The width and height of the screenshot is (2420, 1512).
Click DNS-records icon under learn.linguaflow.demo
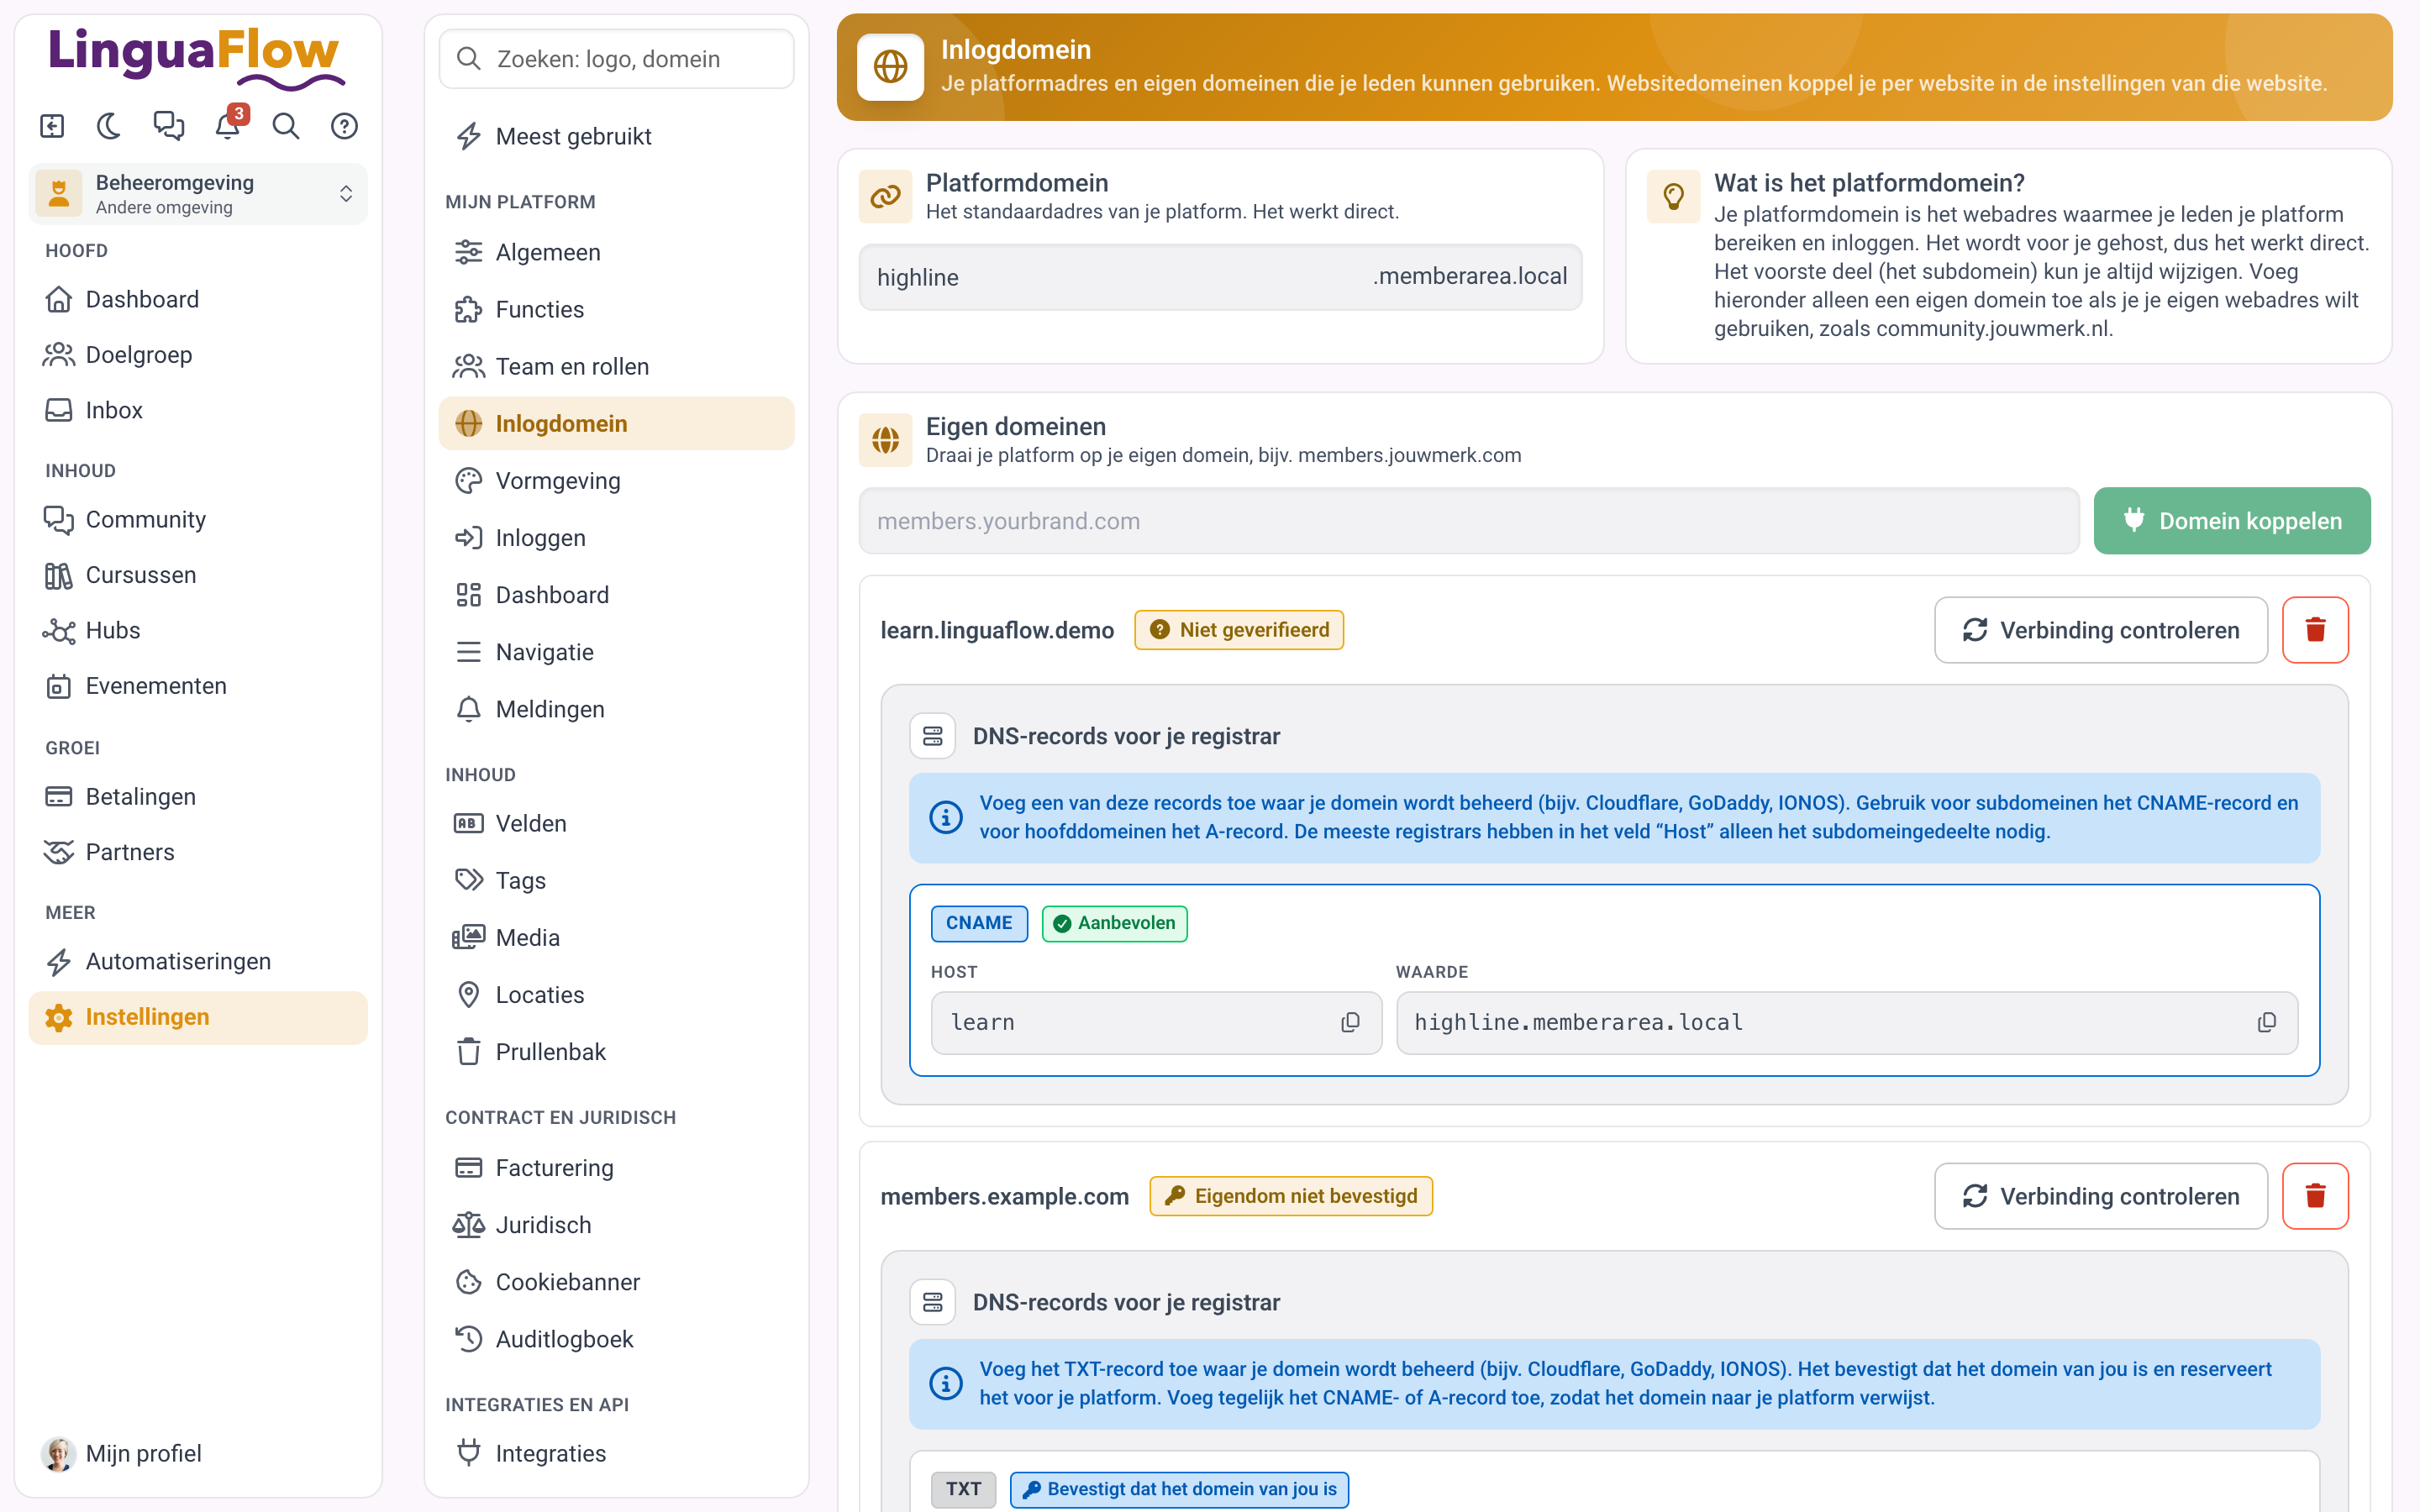coord(932,736)
